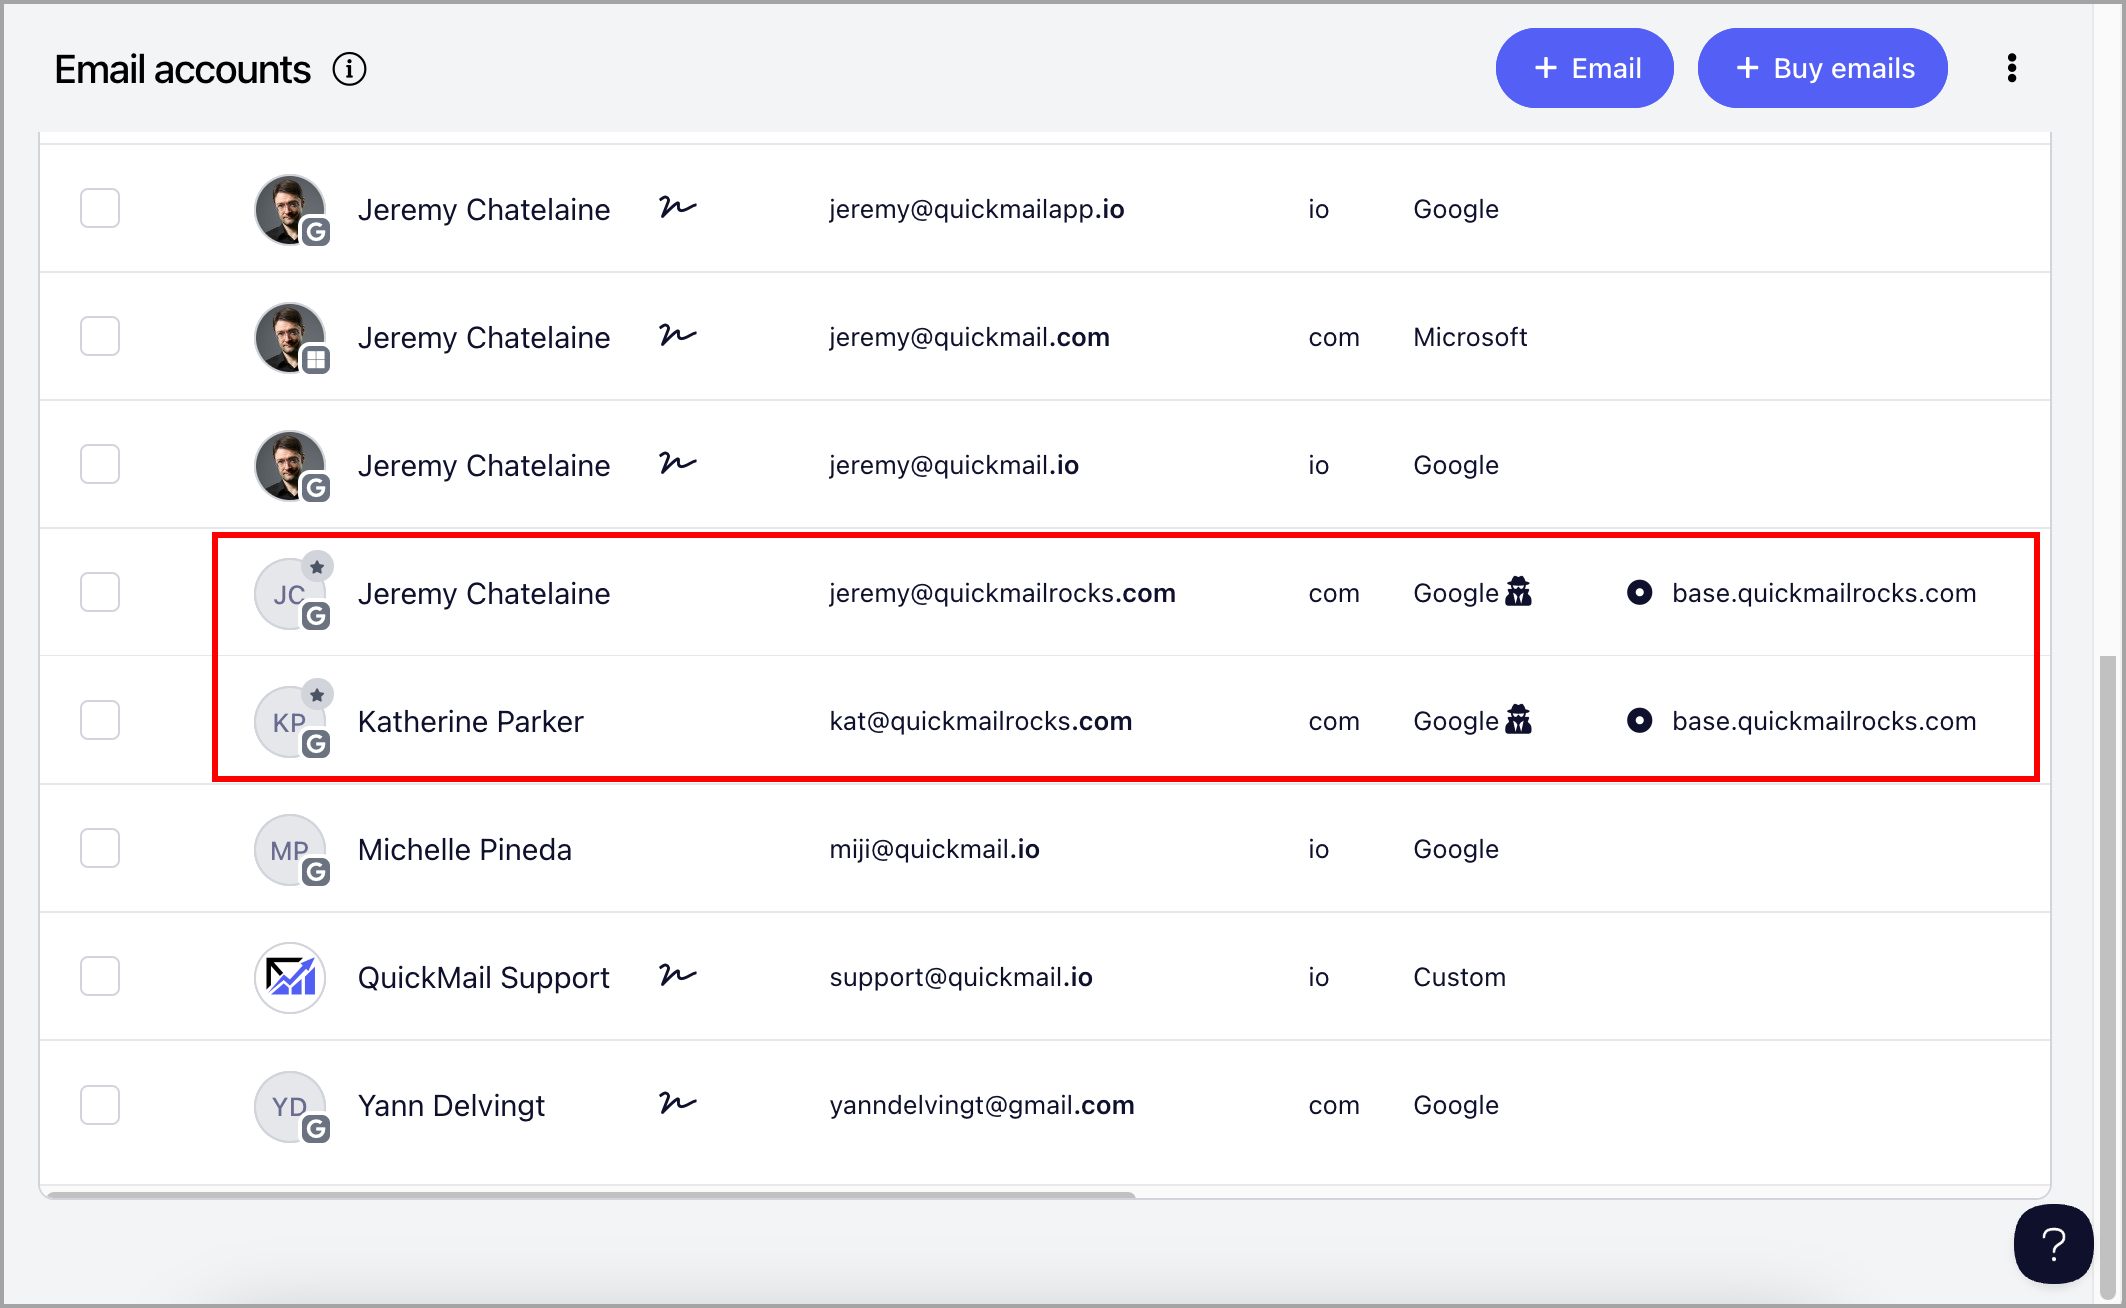This screenshot has height=1308, width=2126.
Task: Select email yanndelvingt@gmail.com
Action: [982, 1105]
